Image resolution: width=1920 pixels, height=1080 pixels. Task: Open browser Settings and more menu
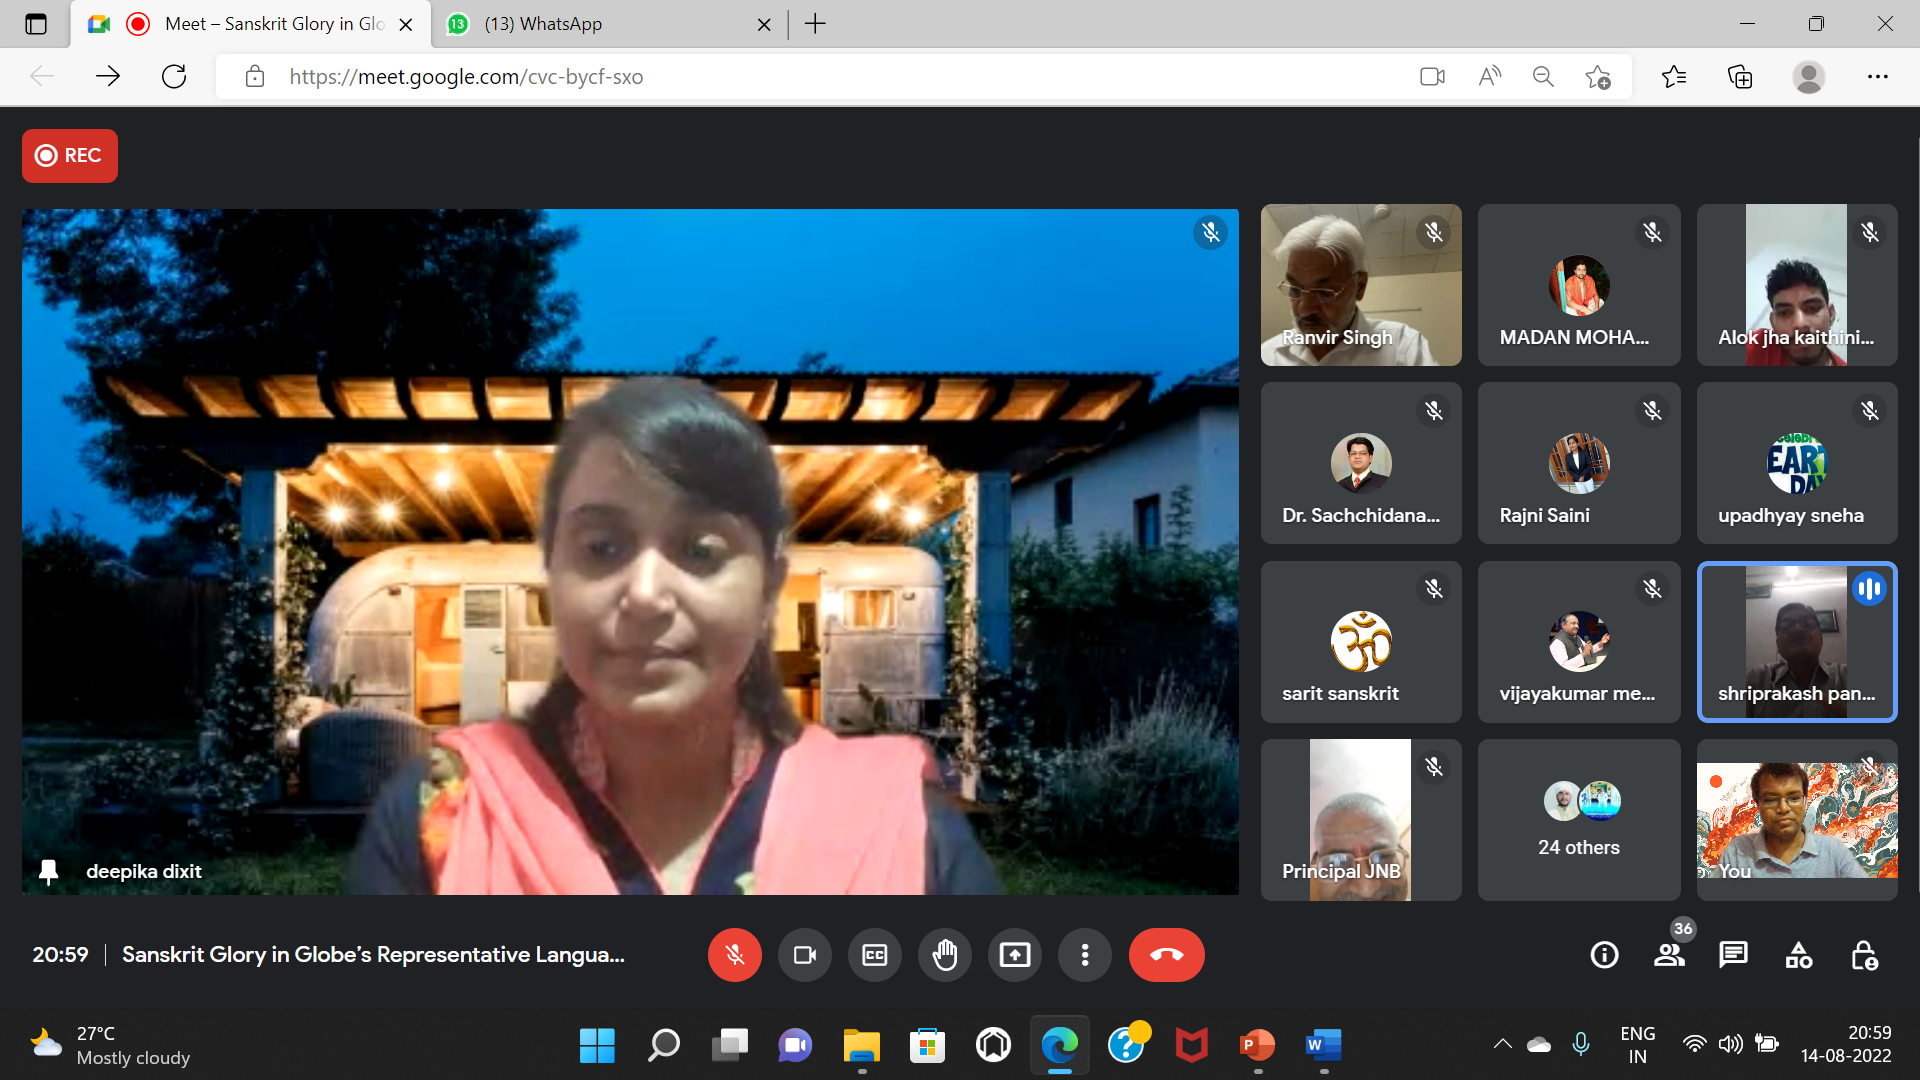coord(1877,77)
